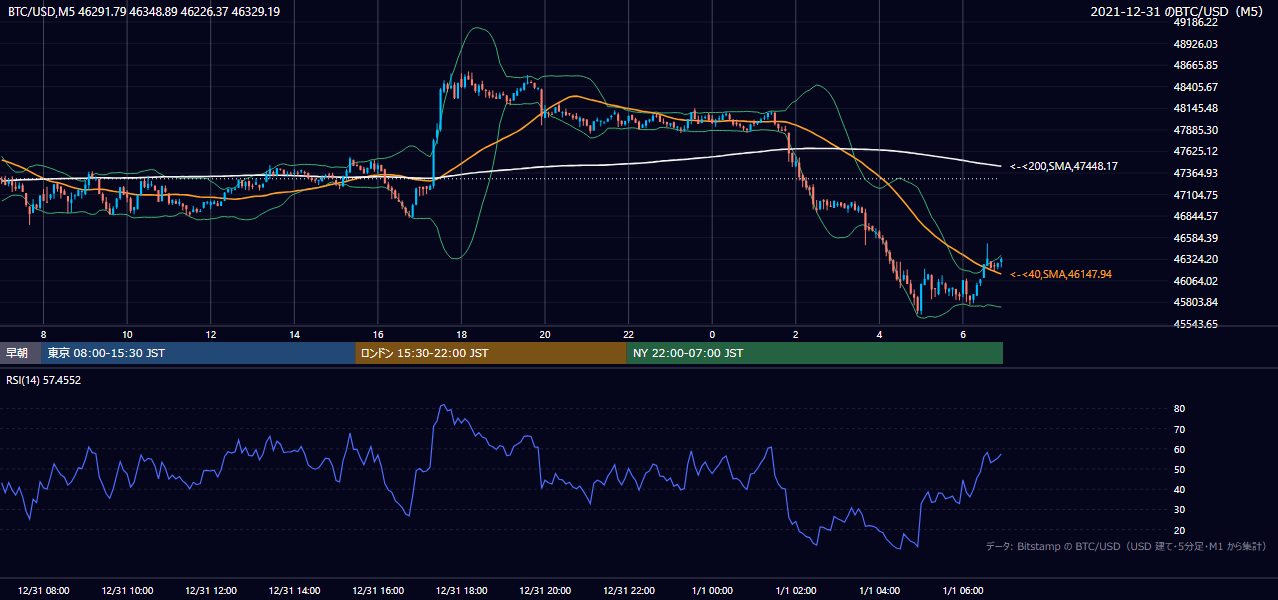Click the 1/1 02:00 bottom time label
The image size is (1278, 600).
coord(796,591)
